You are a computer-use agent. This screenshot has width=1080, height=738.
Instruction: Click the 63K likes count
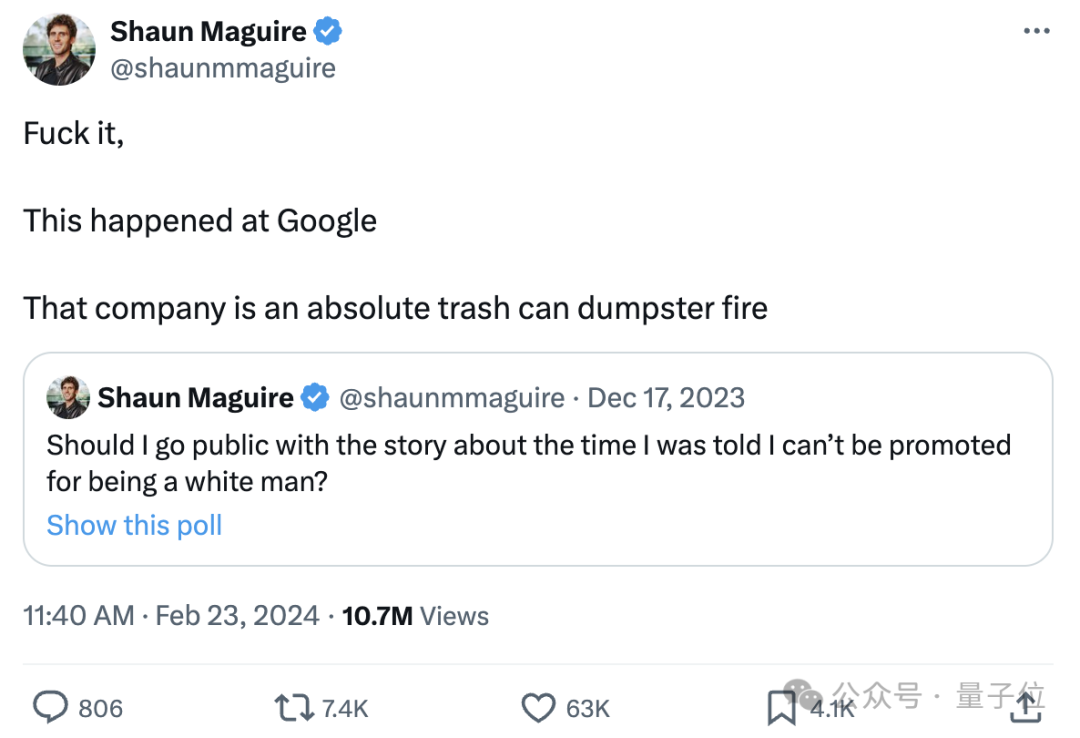588,709
